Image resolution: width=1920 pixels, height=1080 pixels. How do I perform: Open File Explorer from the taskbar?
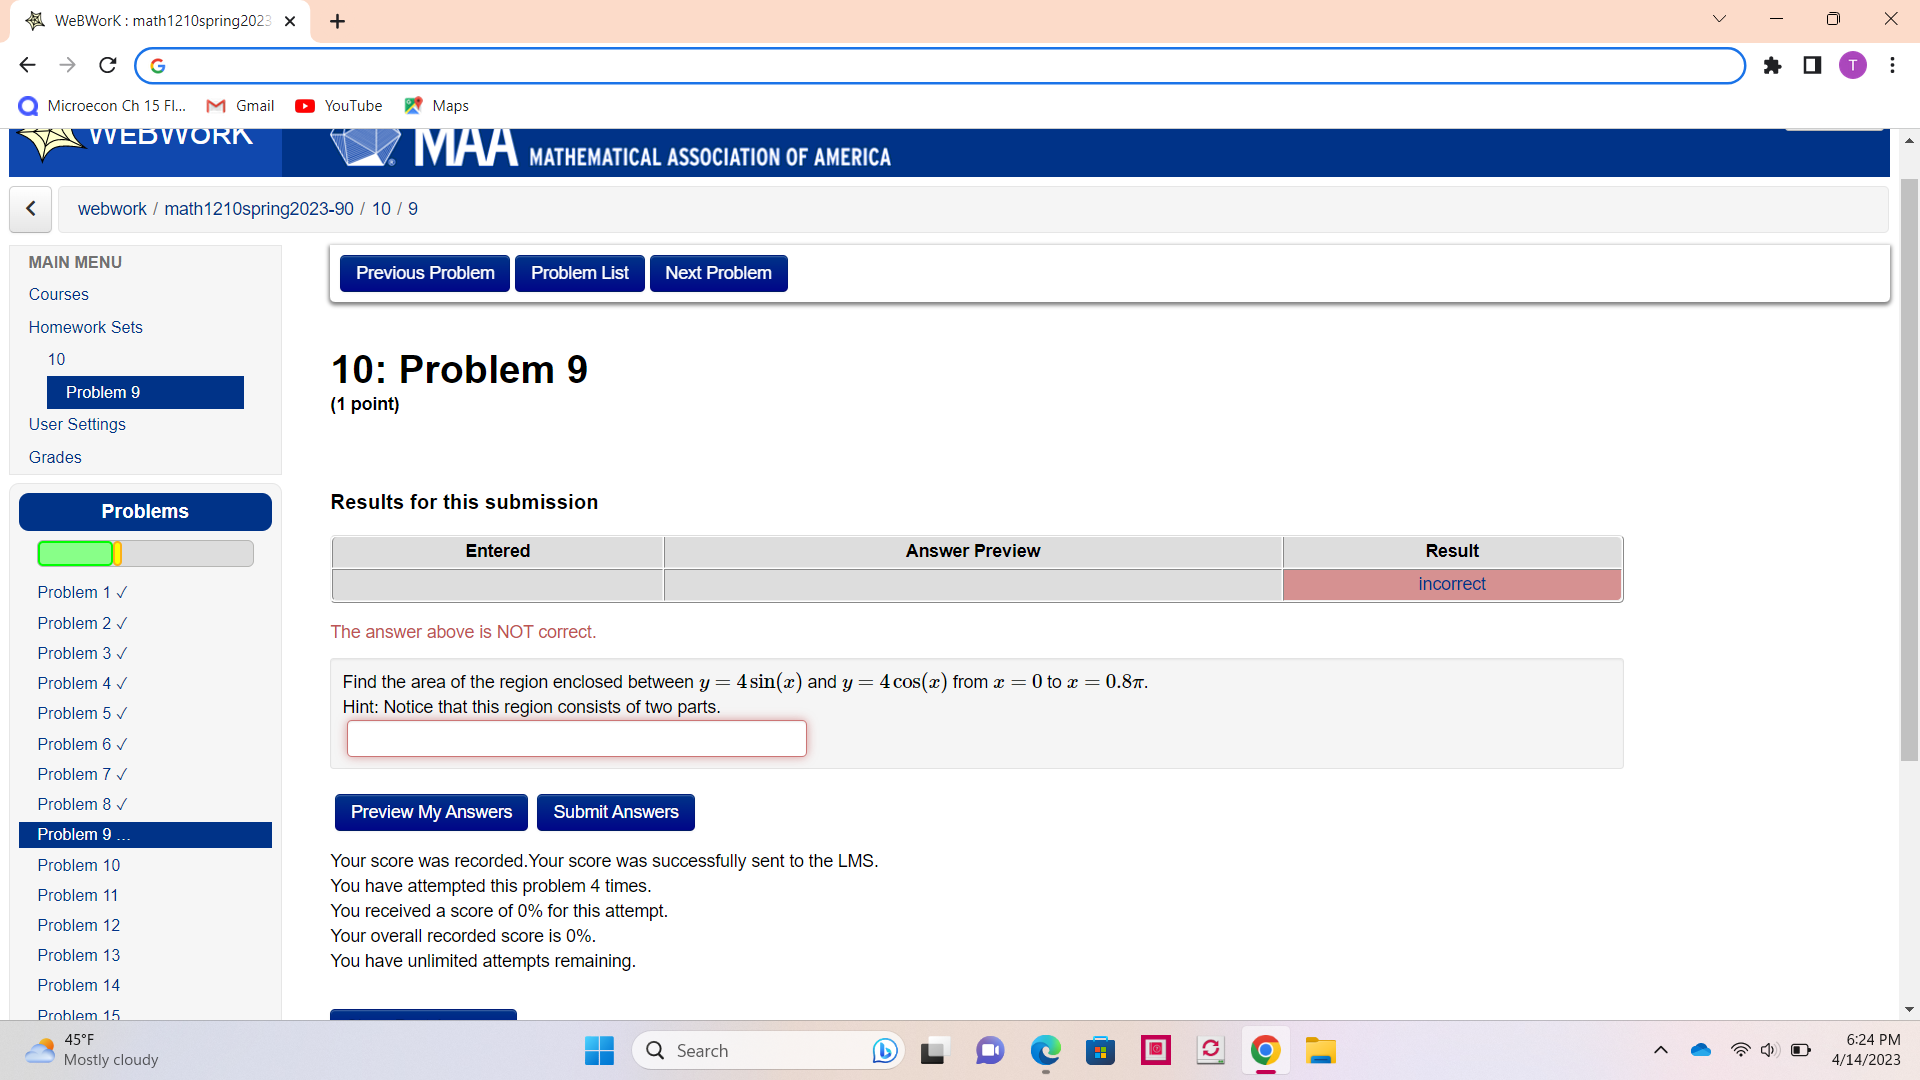click(x=1320, y=1051)
